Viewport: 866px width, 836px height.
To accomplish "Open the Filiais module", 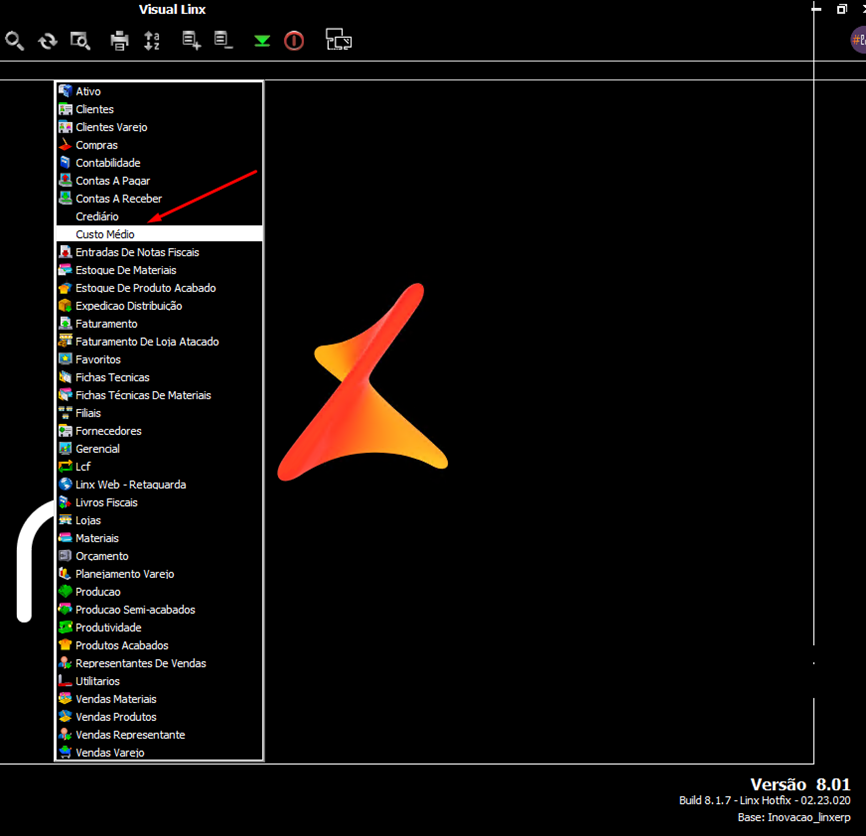I will point(159,413).
